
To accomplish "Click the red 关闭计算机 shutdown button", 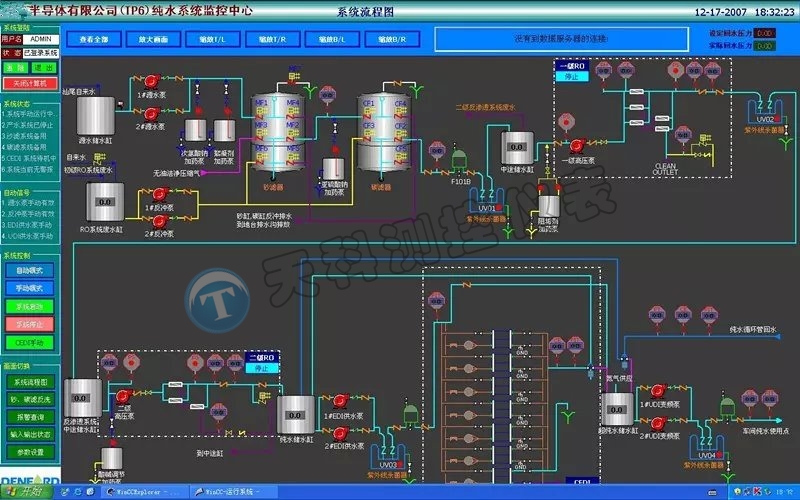I will pos(30,82).
